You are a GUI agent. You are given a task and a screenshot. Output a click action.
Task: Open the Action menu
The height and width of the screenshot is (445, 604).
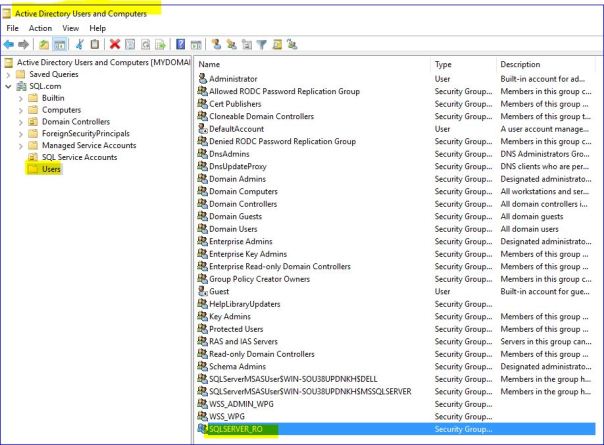[40, 28]
